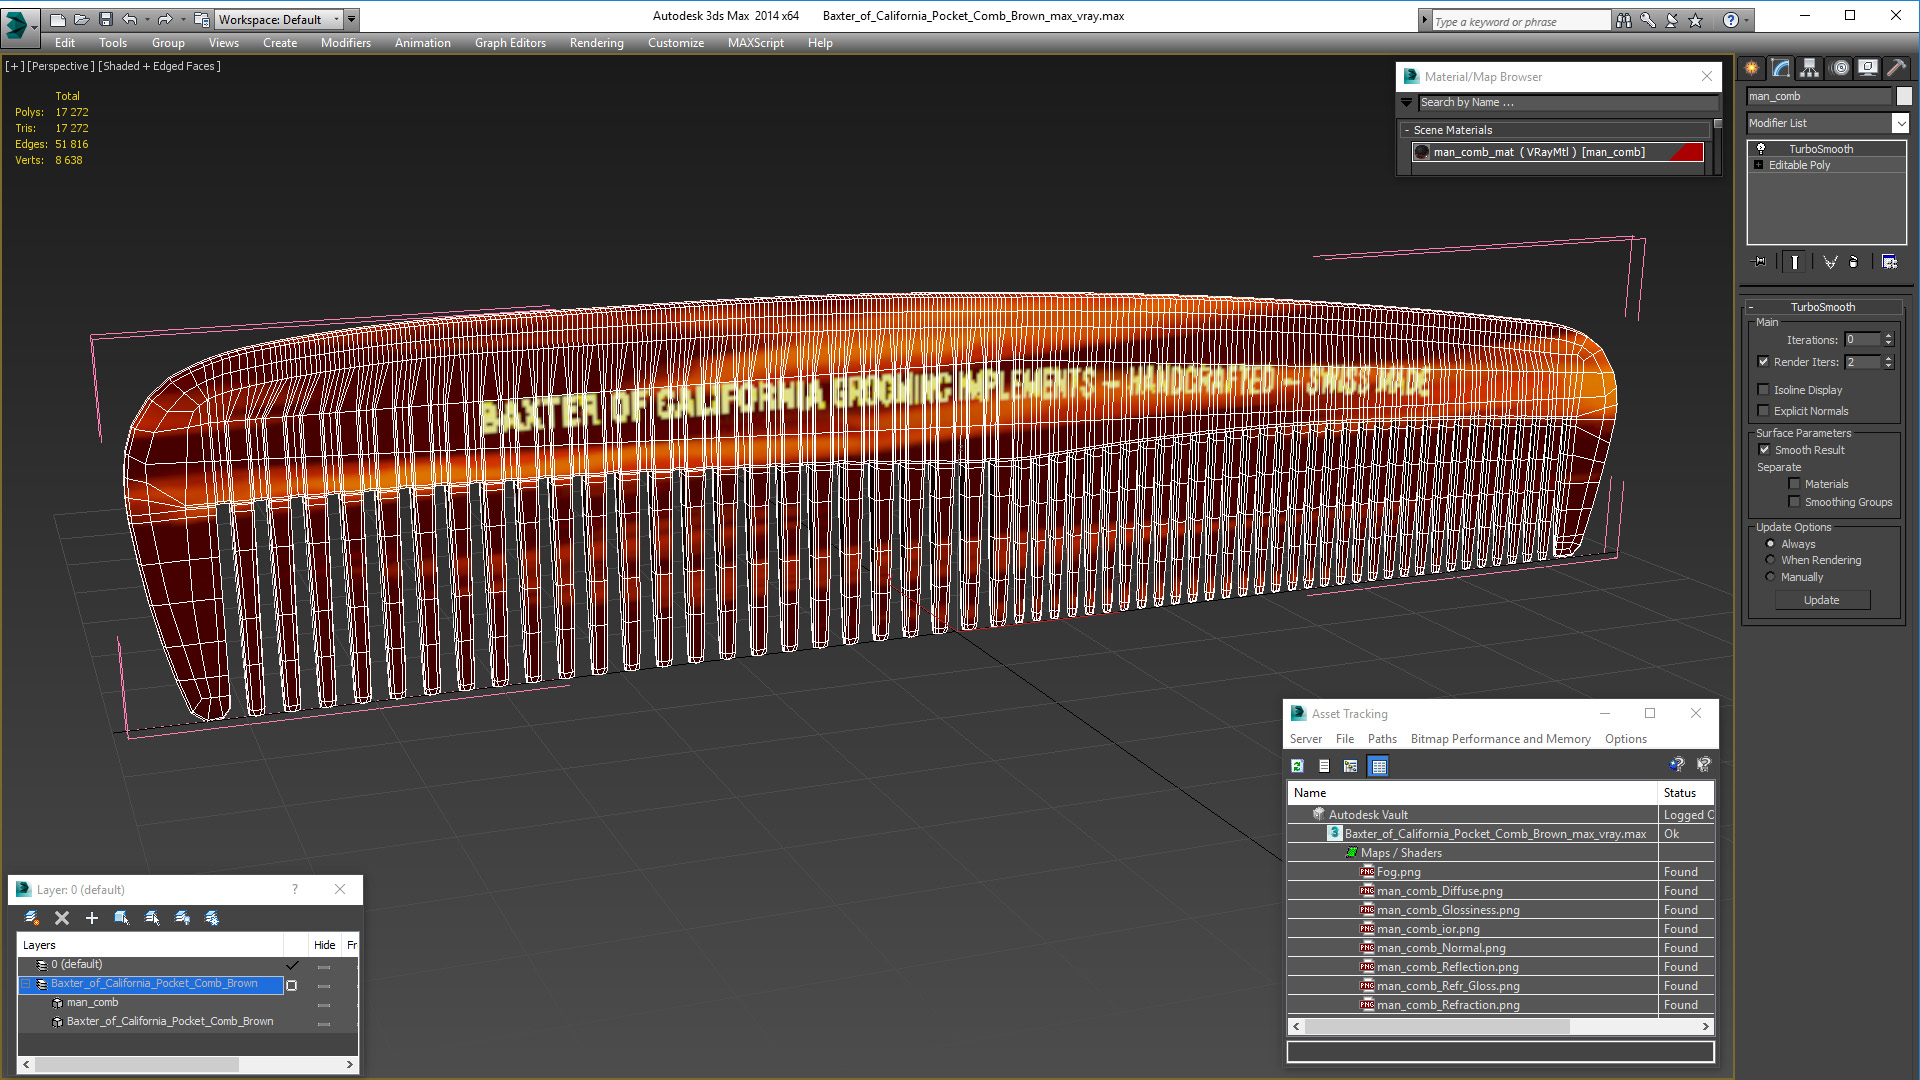1920x1080 pixels.
Task: Click the Name column header in Asset Tracking
Action: (1473, 793)
